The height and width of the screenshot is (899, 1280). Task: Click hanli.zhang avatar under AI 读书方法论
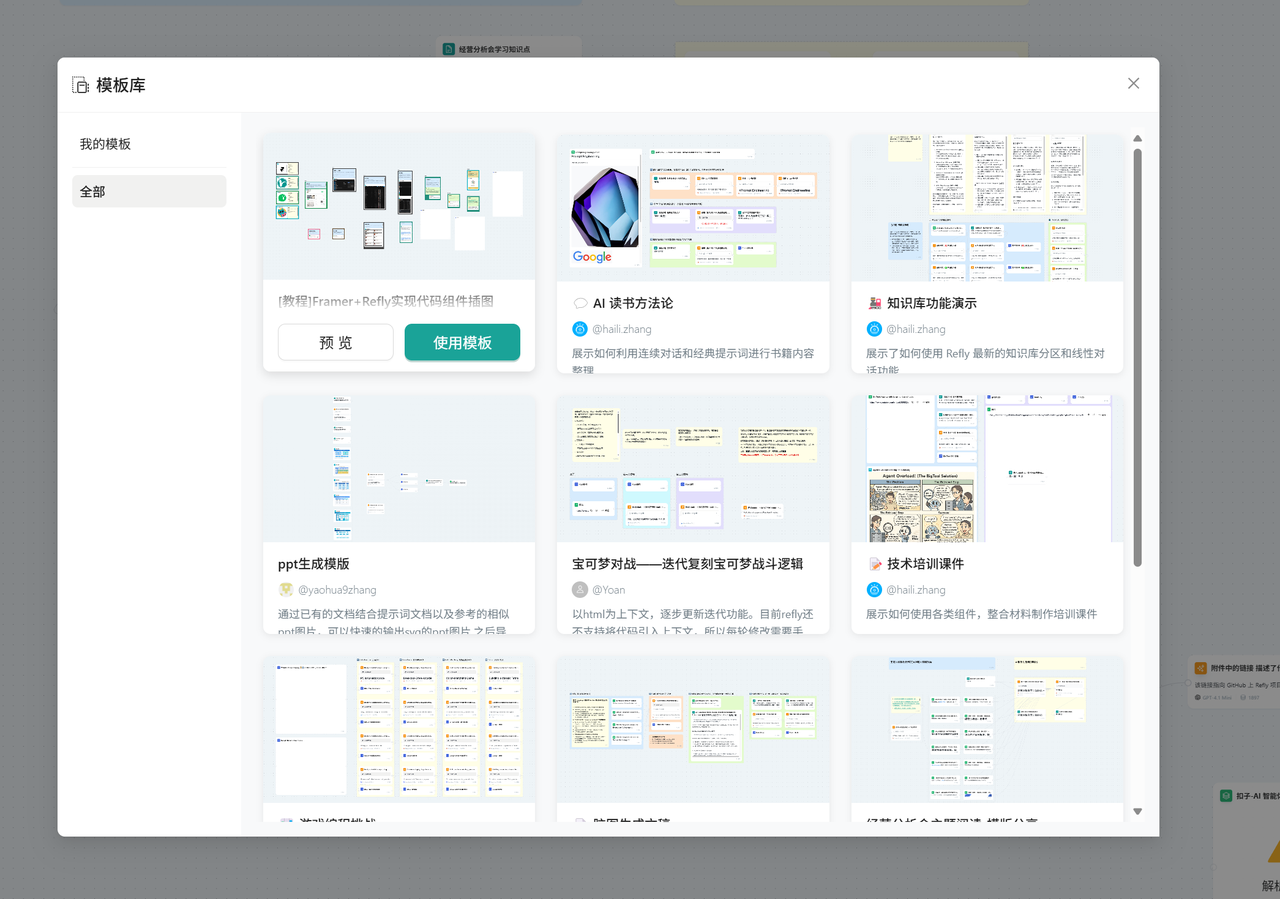click(580, 329)
